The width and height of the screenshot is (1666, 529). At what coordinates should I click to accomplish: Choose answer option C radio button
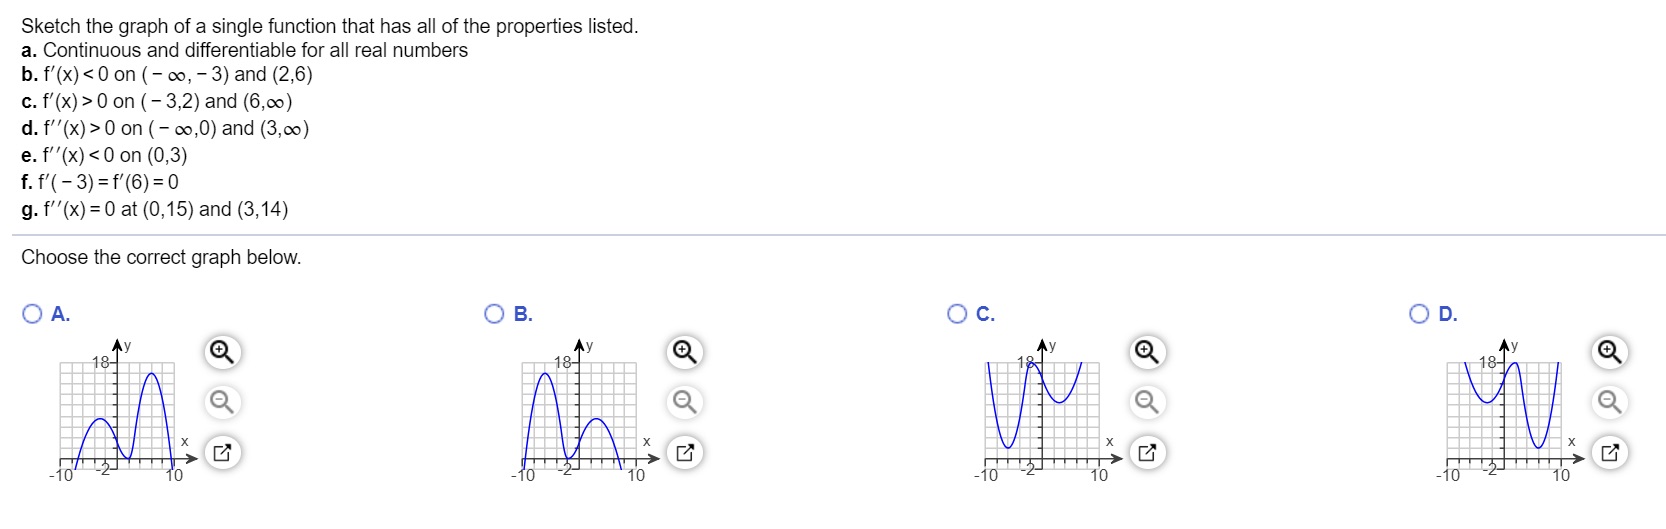(x=957, y=314)
